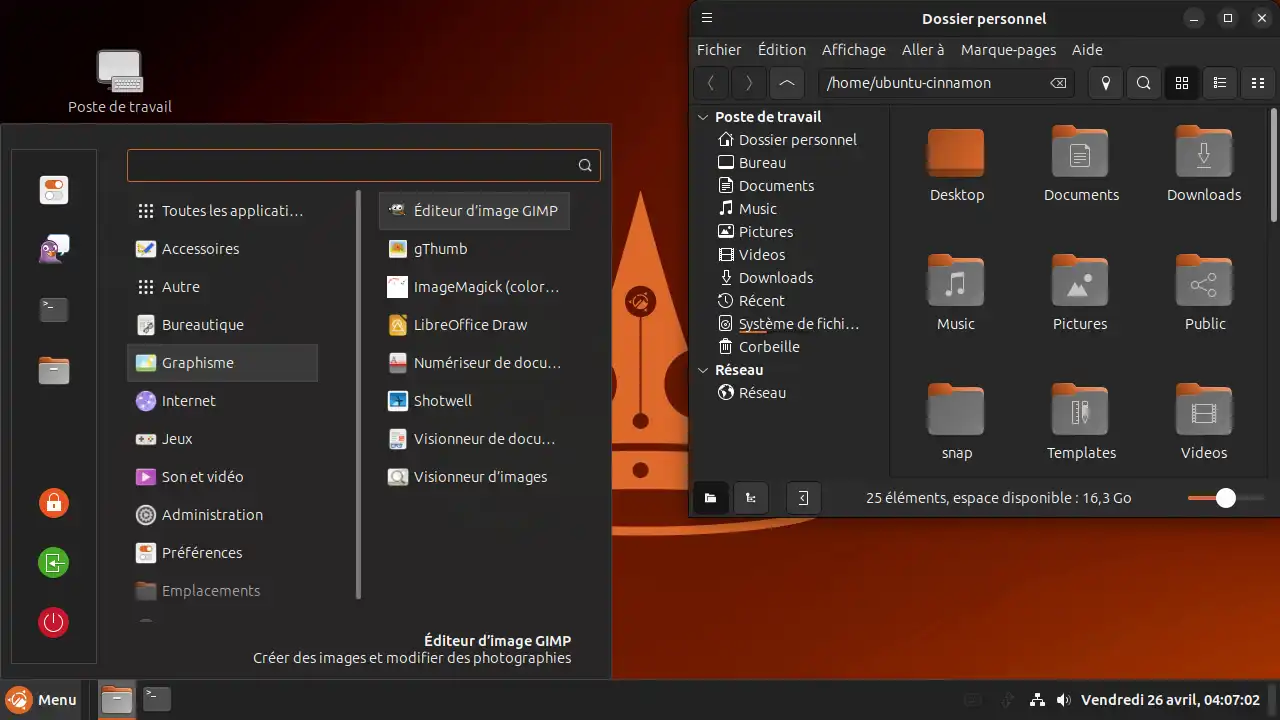The height and width of the screenshot is (720, 1280).
Task: Switch to list view
Action: [x=1220, y=83]
